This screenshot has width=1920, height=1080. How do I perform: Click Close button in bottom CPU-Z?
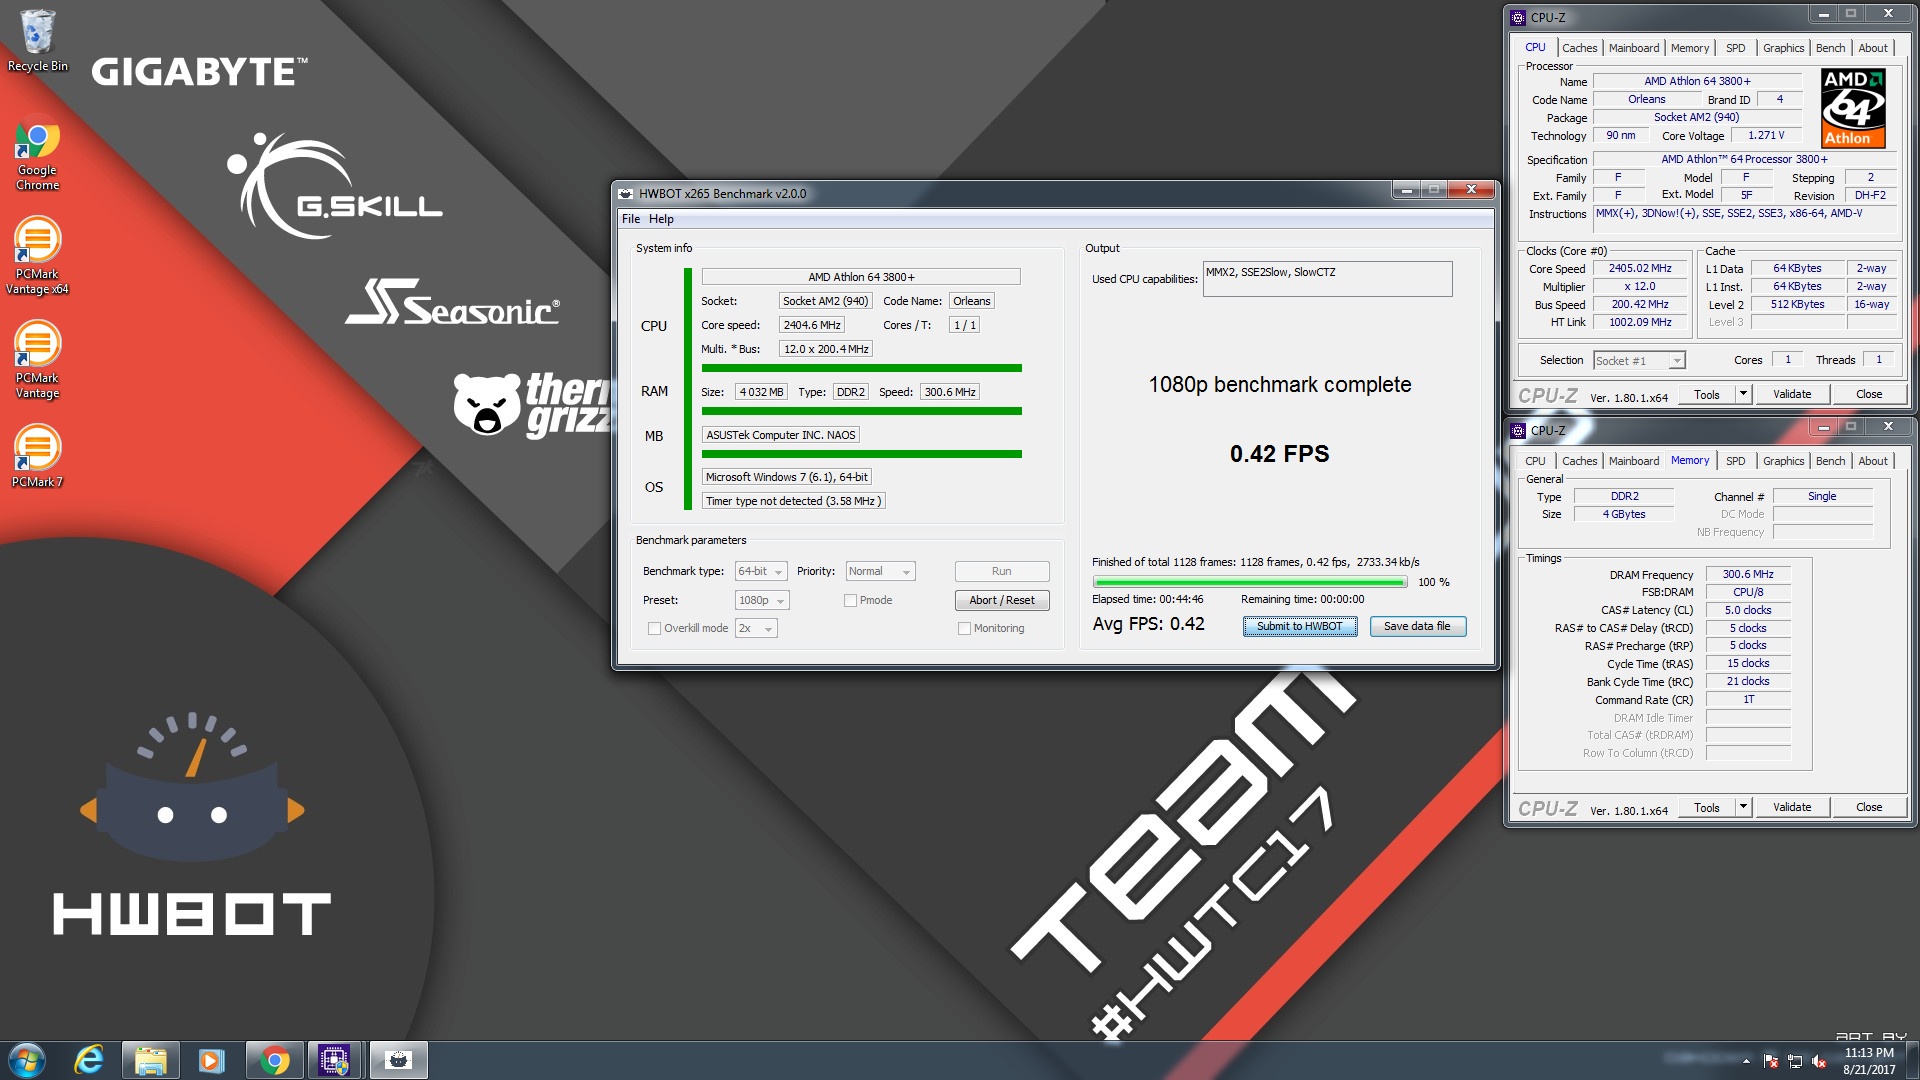point(1868,807)
